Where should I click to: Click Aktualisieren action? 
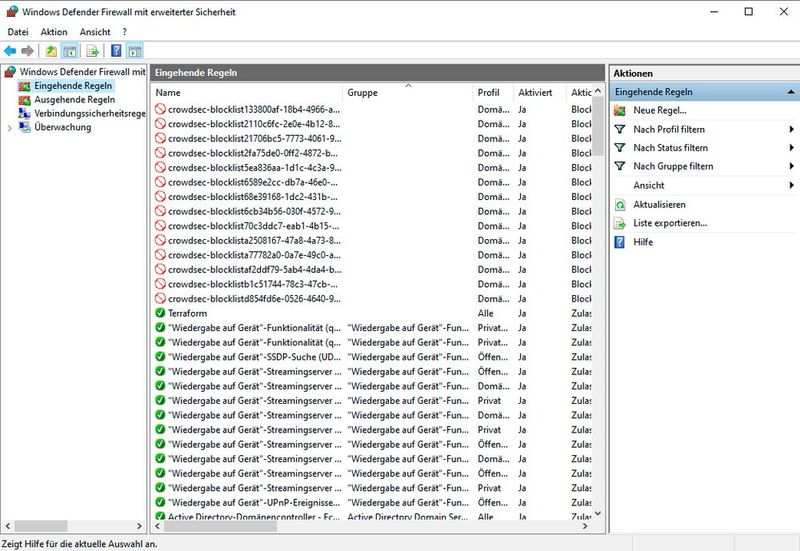pyautogui.click(x=659, y=205)
